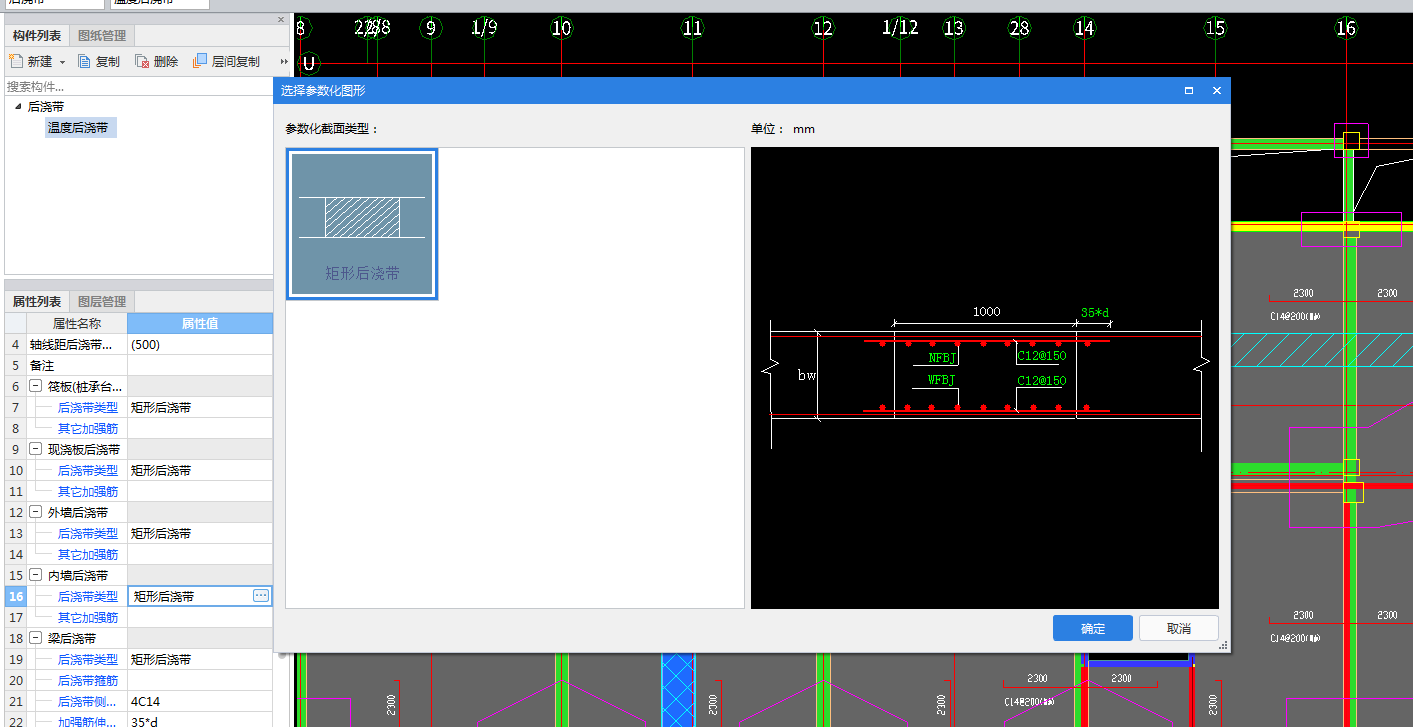
Task: Click the 其它加强筋 link in row 8
Action: 87,428
